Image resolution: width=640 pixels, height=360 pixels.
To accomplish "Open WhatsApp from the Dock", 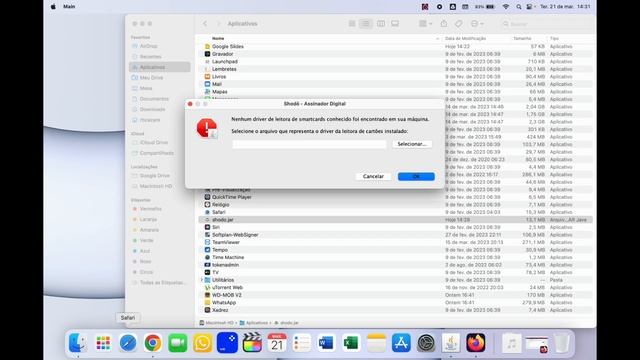I will 202,342.
